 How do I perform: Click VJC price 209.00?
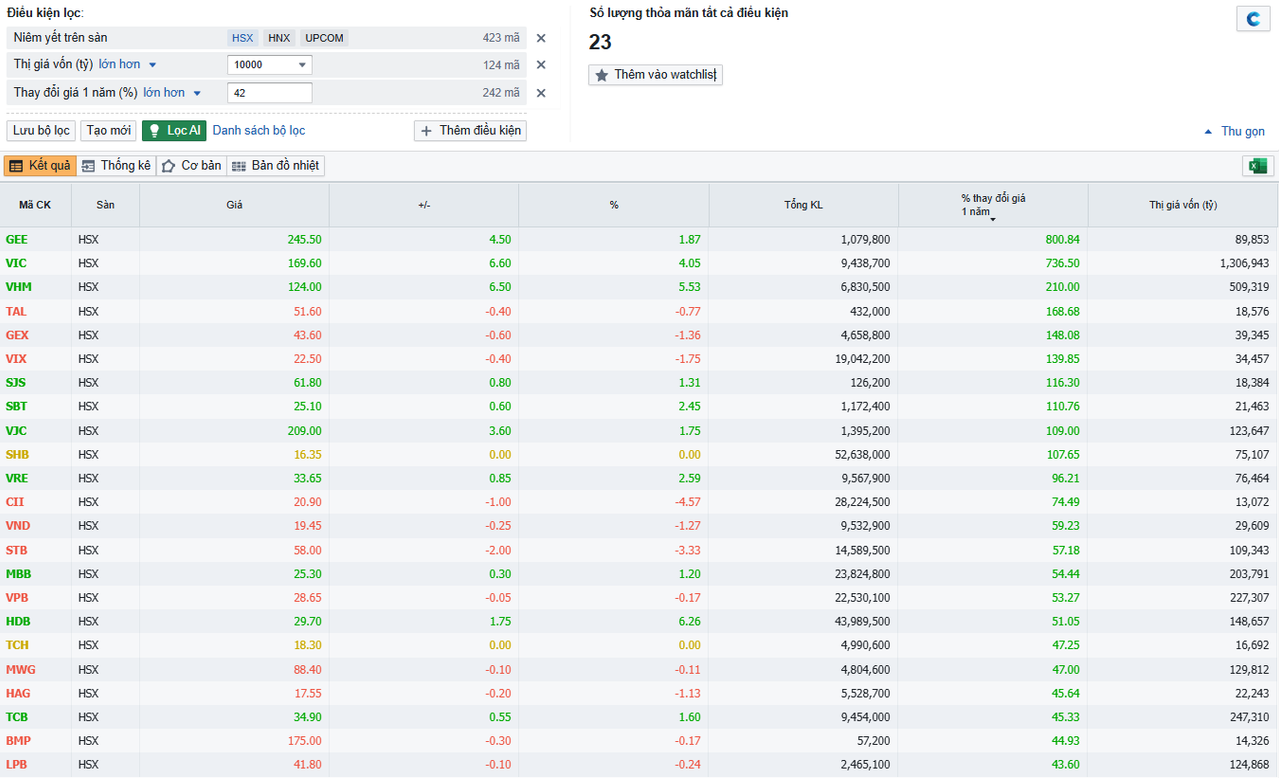[x=305, y=431]
